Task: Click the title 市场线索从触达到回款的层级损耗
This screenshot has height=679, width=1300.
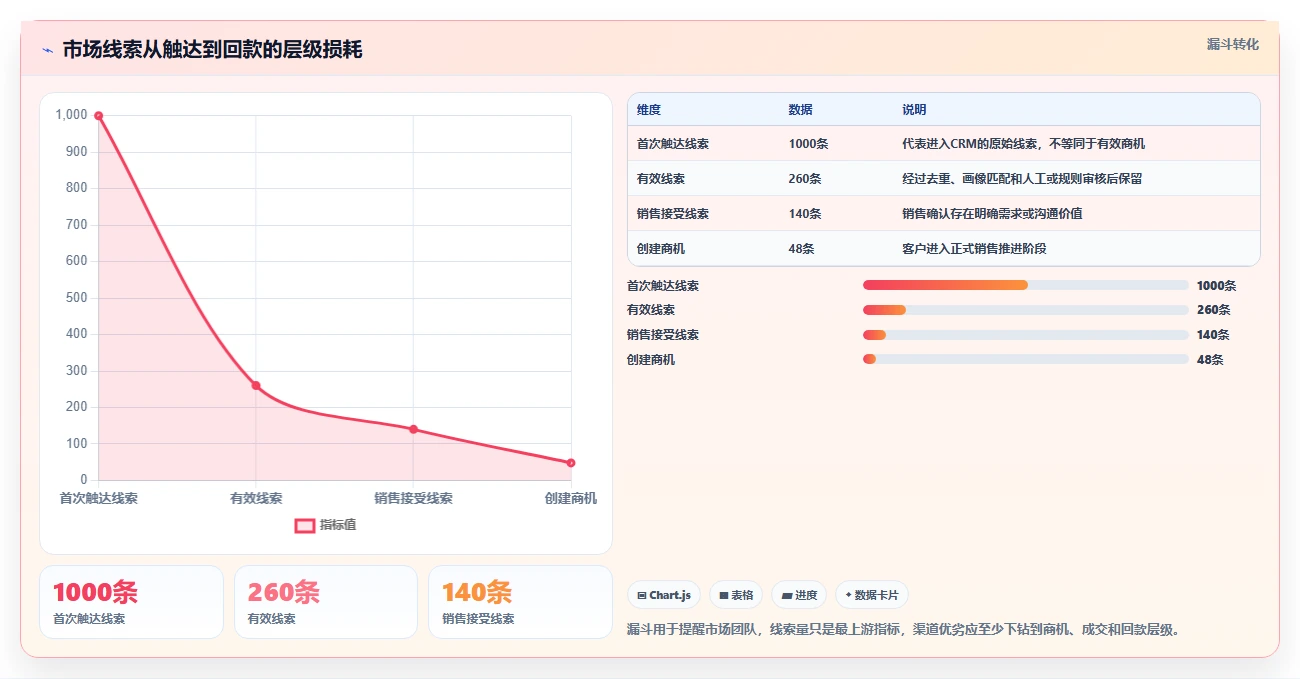Action: [x=212, y=50]
